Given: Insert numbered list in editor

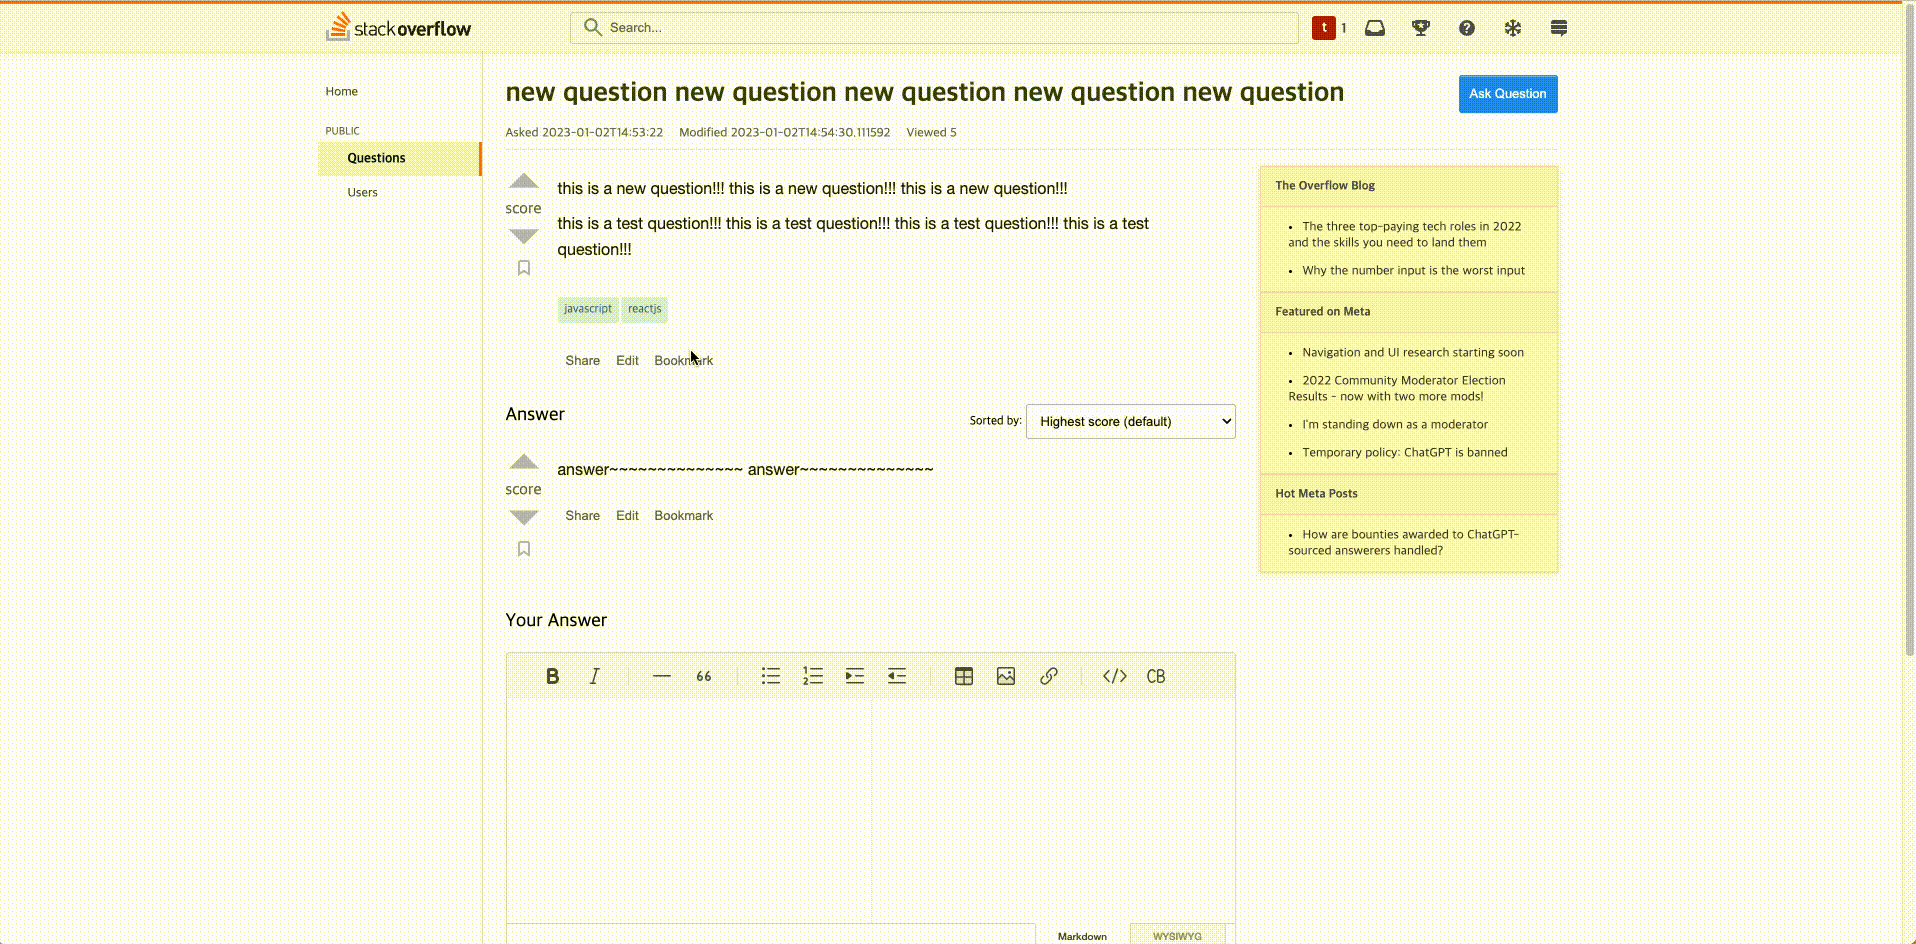Looking at the screenshot, I should [812, 676].
